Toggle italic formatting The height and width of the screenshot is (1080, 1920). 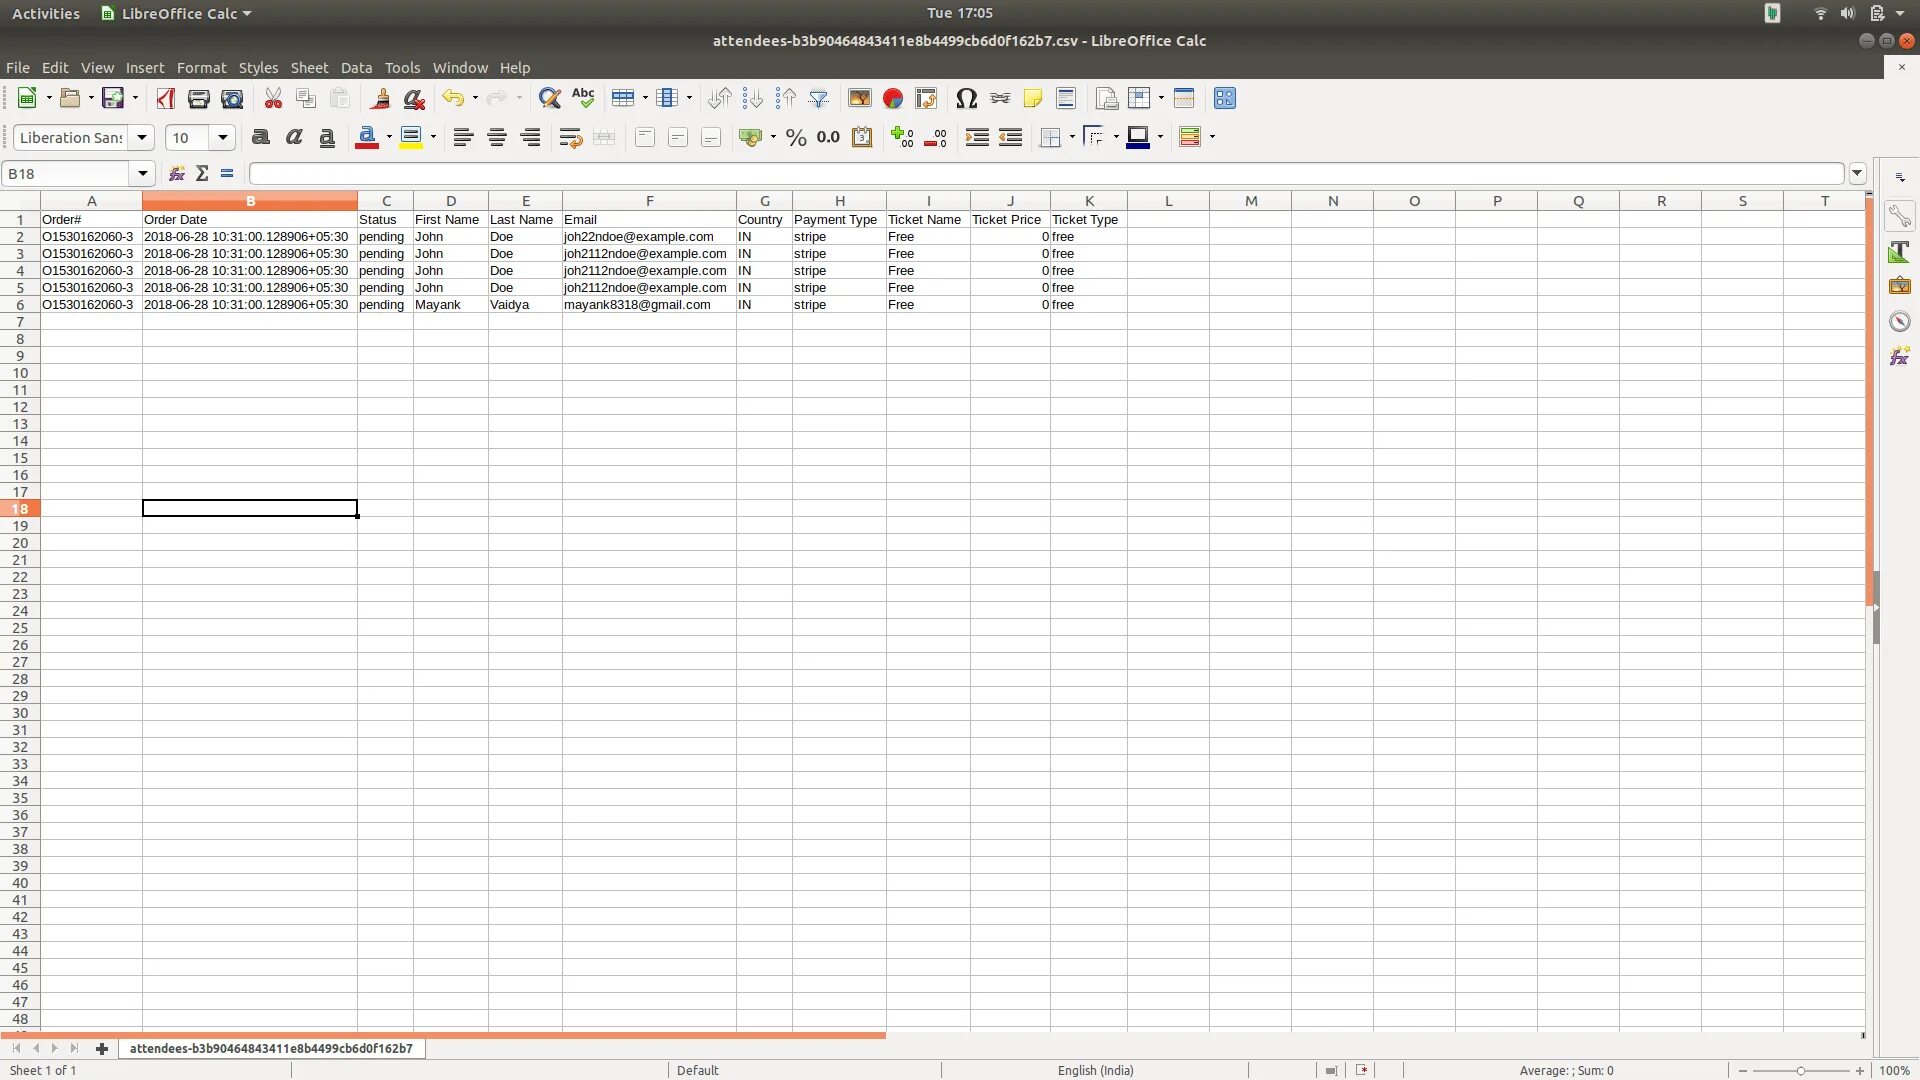294,138
